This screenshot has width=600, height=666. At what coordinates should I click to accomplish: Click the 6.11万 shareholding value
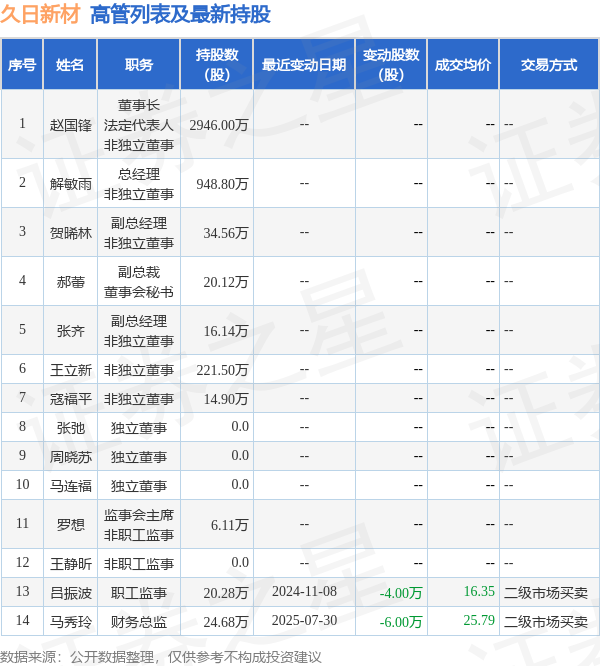click(x=229, y=525)
